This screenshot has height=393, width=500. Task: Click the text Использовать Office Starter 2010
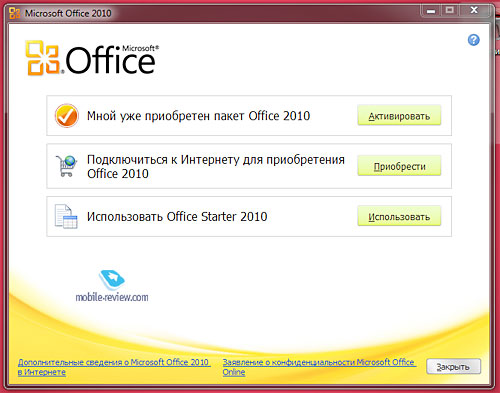point(177,216)
